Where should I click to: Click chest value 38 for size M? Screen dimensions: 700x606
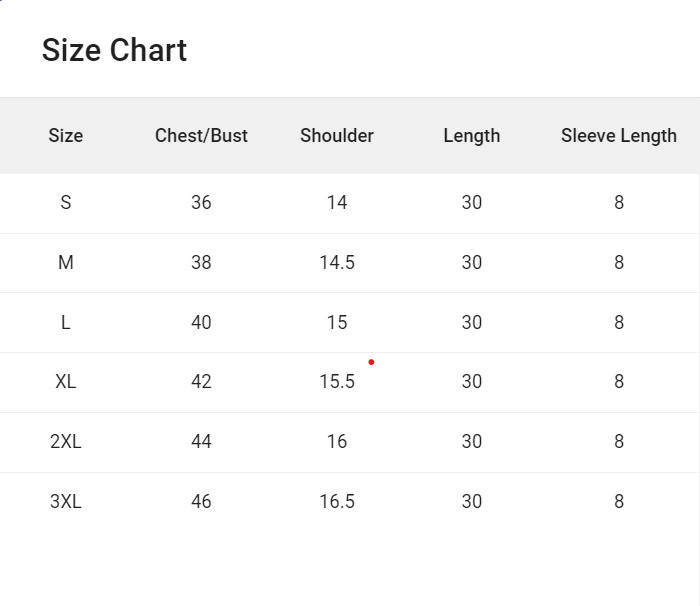(x=201, y=263)
